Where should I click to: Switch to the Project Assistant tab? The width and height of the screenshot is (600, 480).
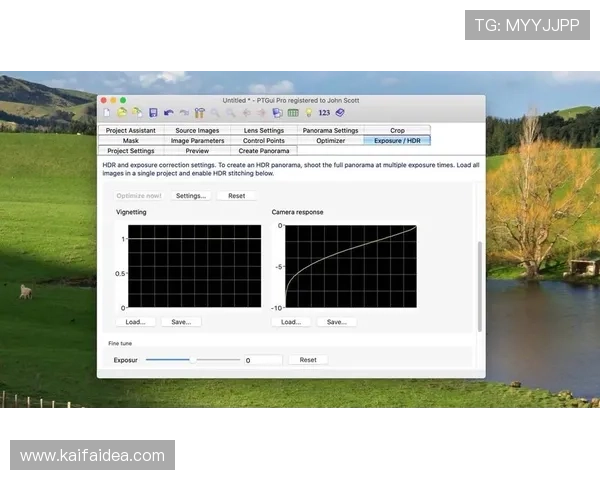[x=131, y=130]
